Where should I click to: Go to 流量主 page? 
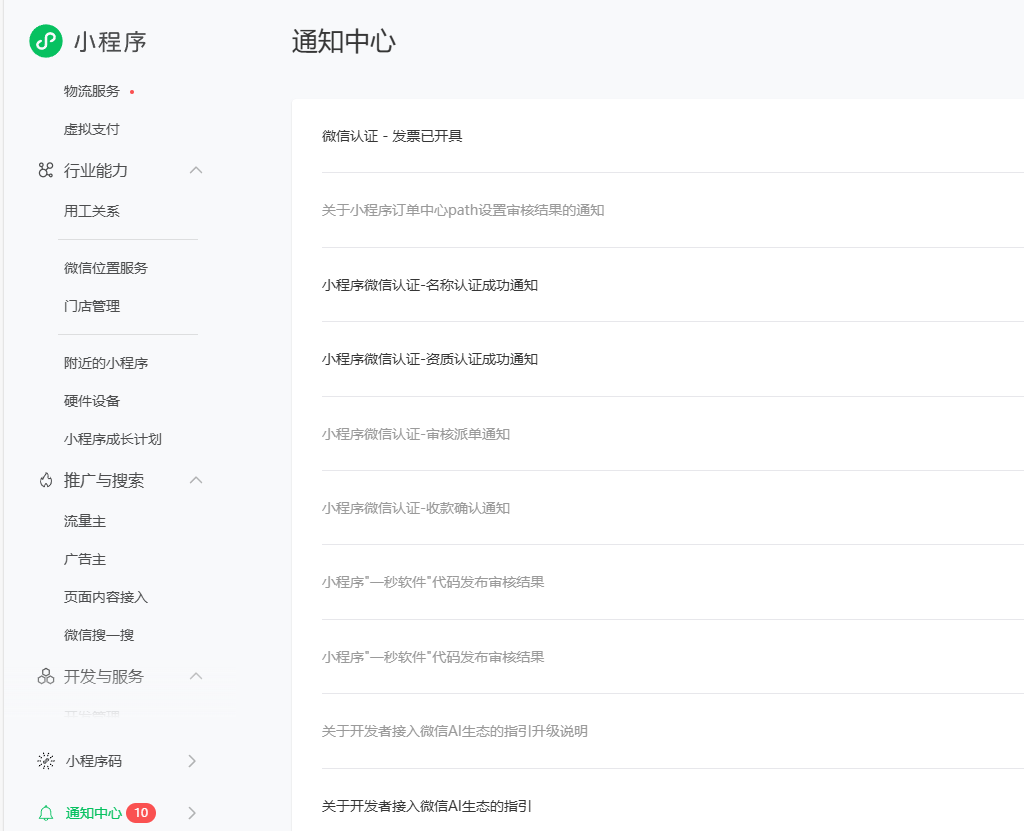tap(85, 521)
